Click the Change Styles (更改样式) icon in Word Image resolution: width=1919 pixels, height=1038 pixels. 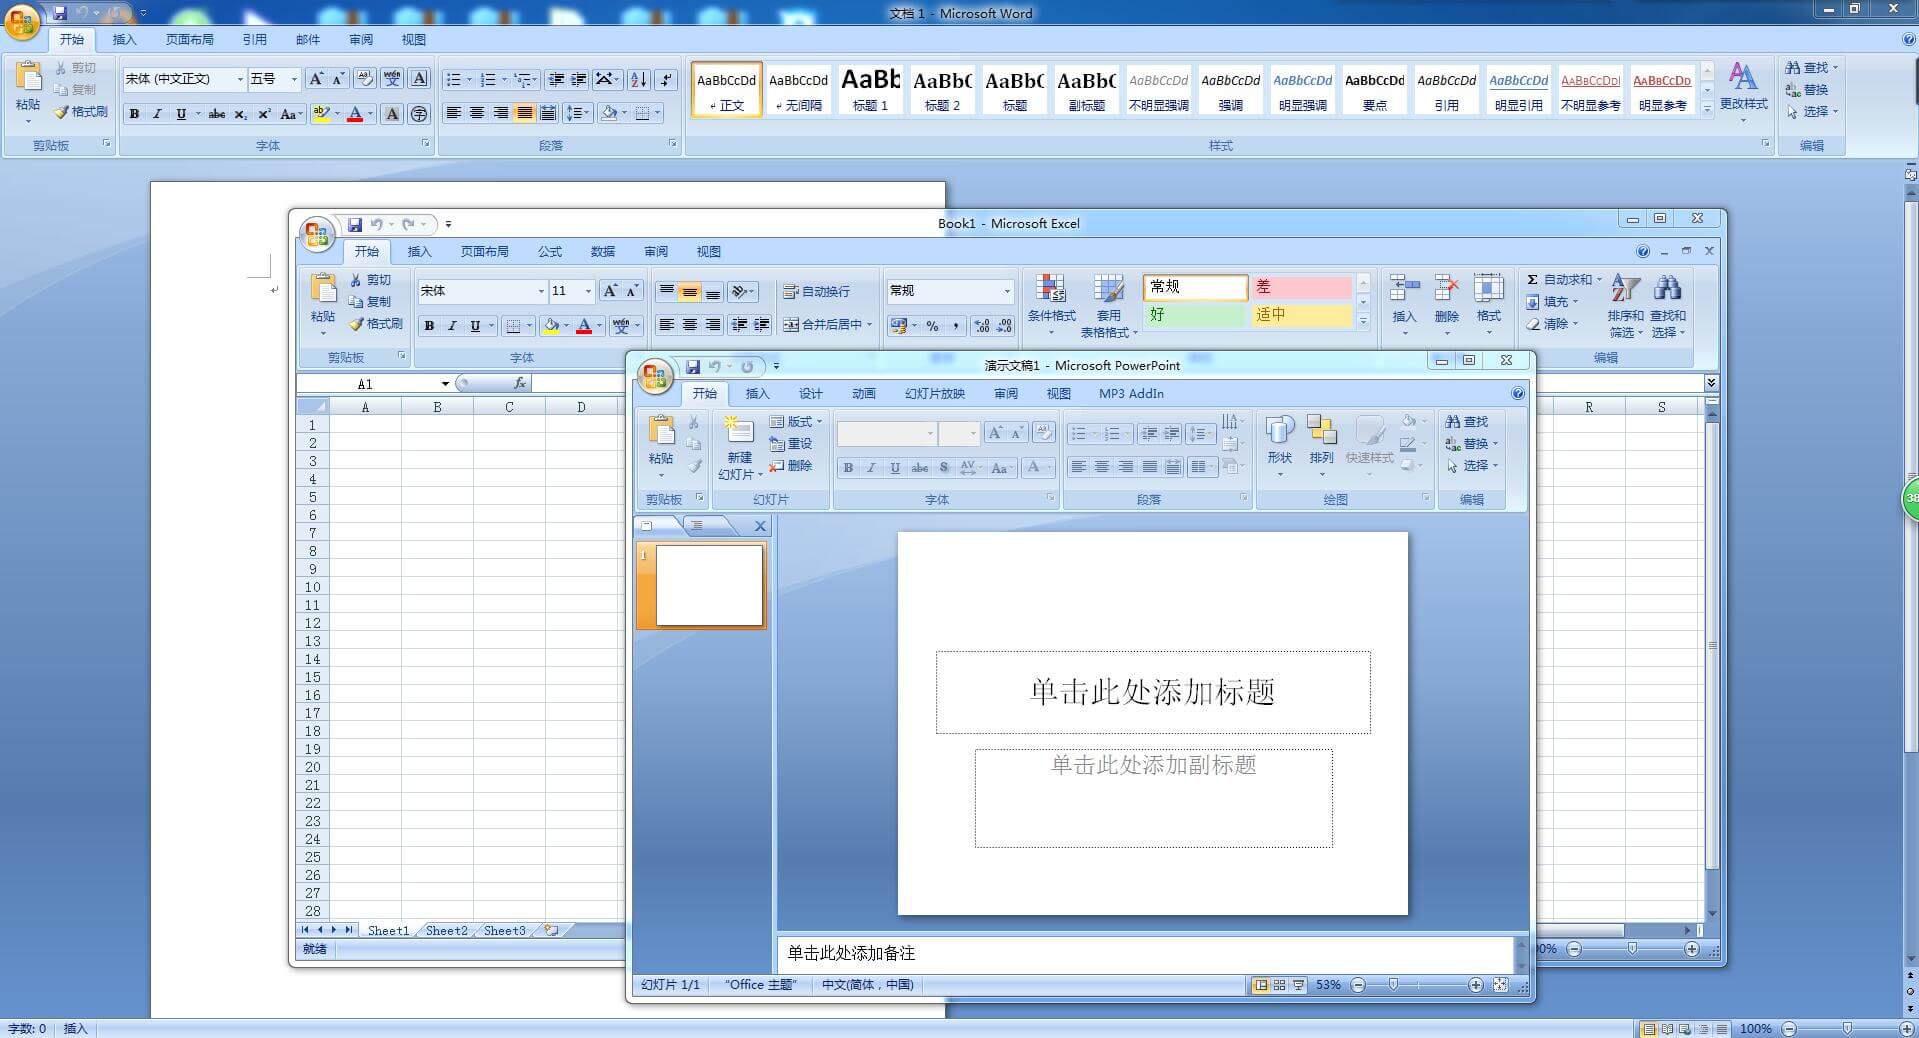(x=1743, y=78)
